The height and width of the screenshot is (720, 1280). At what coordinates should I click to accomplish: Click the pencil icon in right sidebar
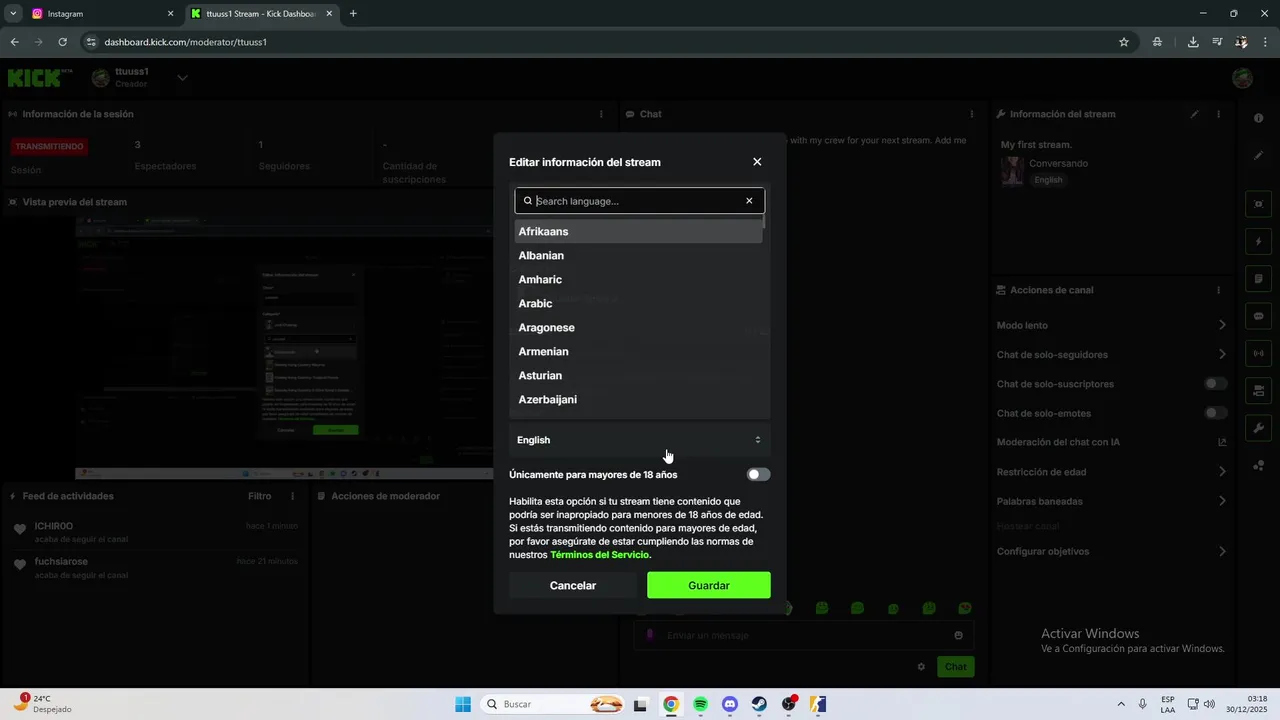[x=1259, y=155]
